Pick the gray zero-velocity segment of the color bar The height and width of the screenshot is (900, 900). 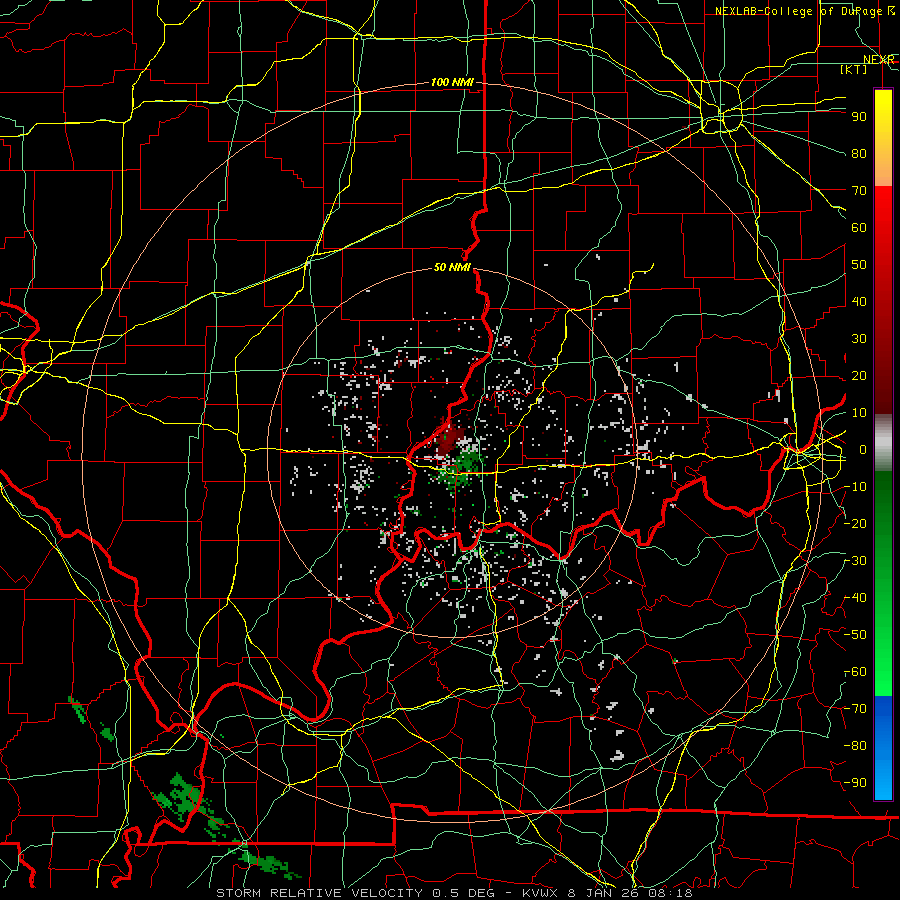(x=883, y=443)
